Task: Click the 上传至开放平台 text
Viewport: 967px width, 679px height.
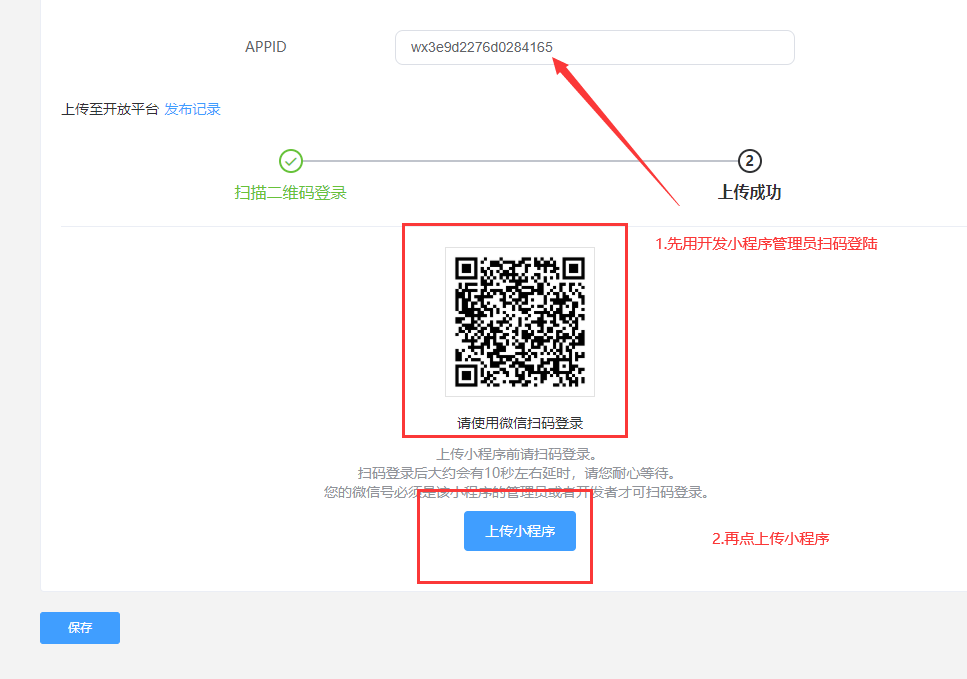Action: [x=110, y=109]
